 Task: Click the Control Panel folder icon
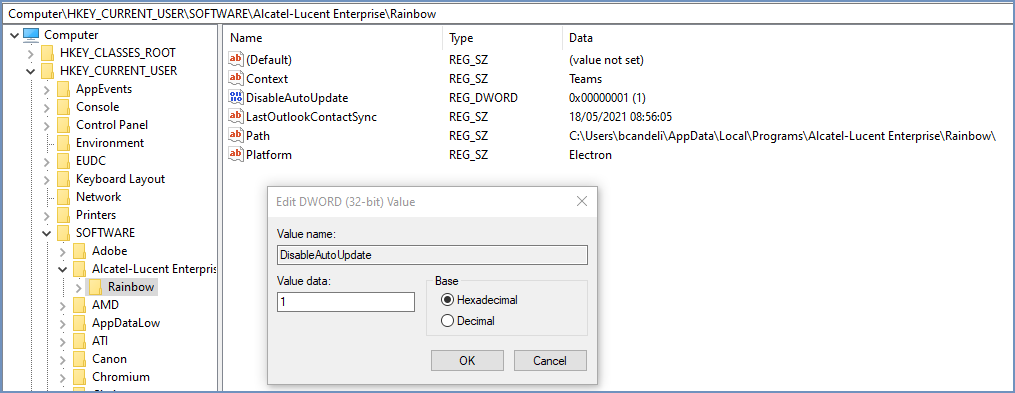(63, 125)
